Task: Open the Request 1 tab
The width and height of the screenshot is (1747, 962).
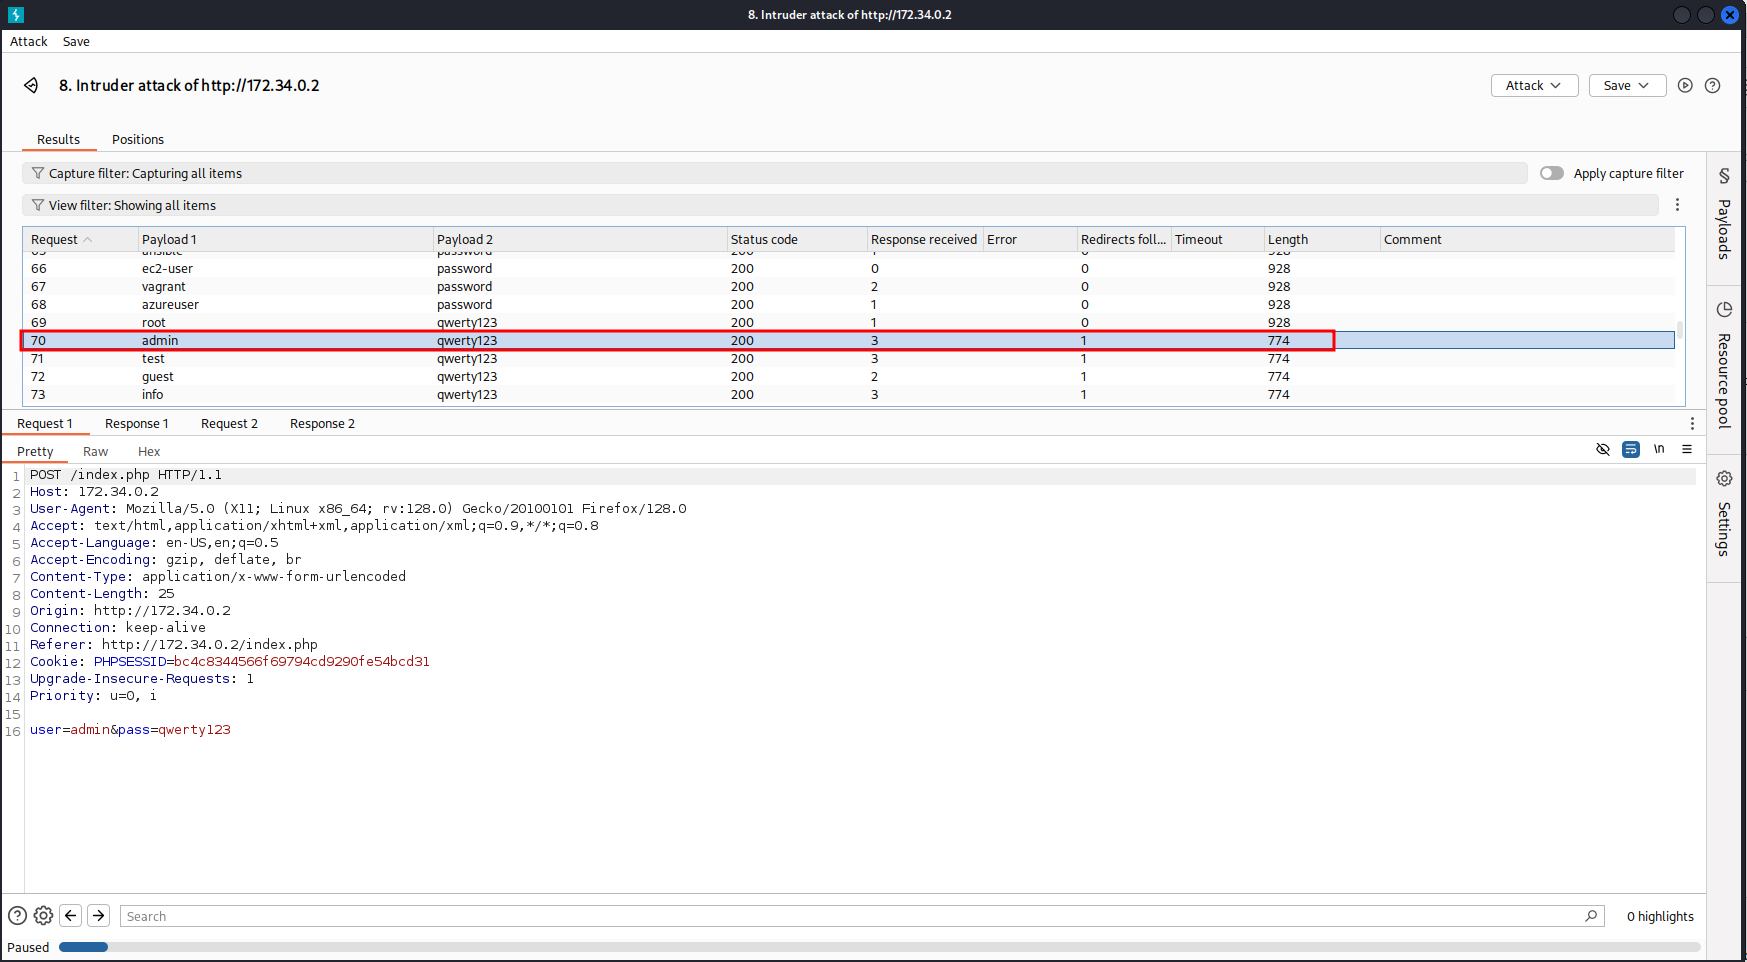Action: point(45,423)
